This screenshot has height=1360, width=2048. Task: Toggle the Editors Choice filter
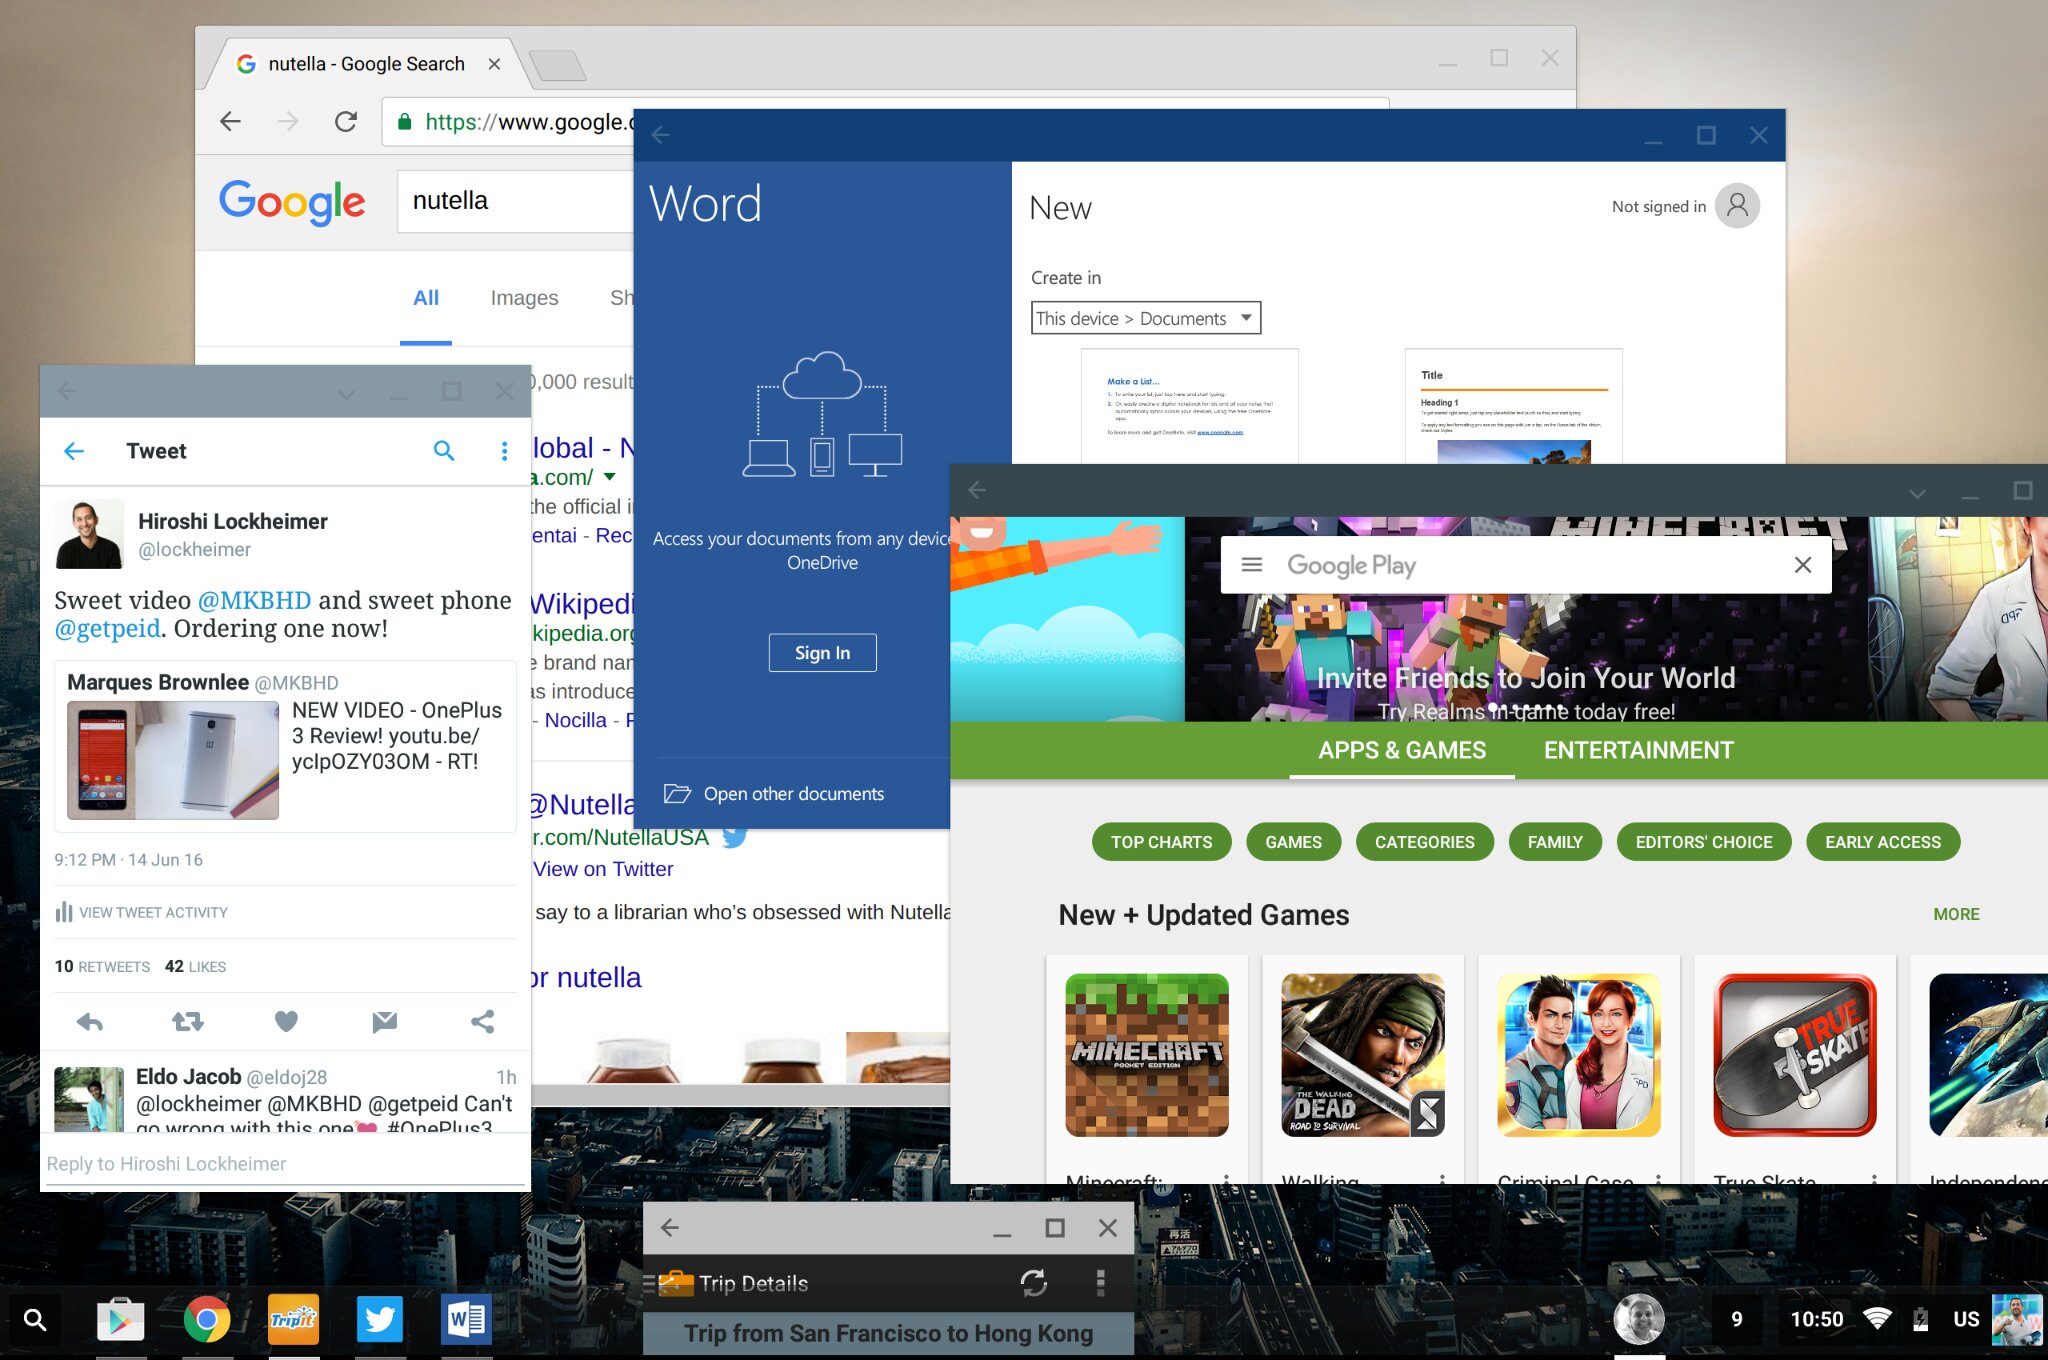pyautogui.click(x=1704, y=842)
